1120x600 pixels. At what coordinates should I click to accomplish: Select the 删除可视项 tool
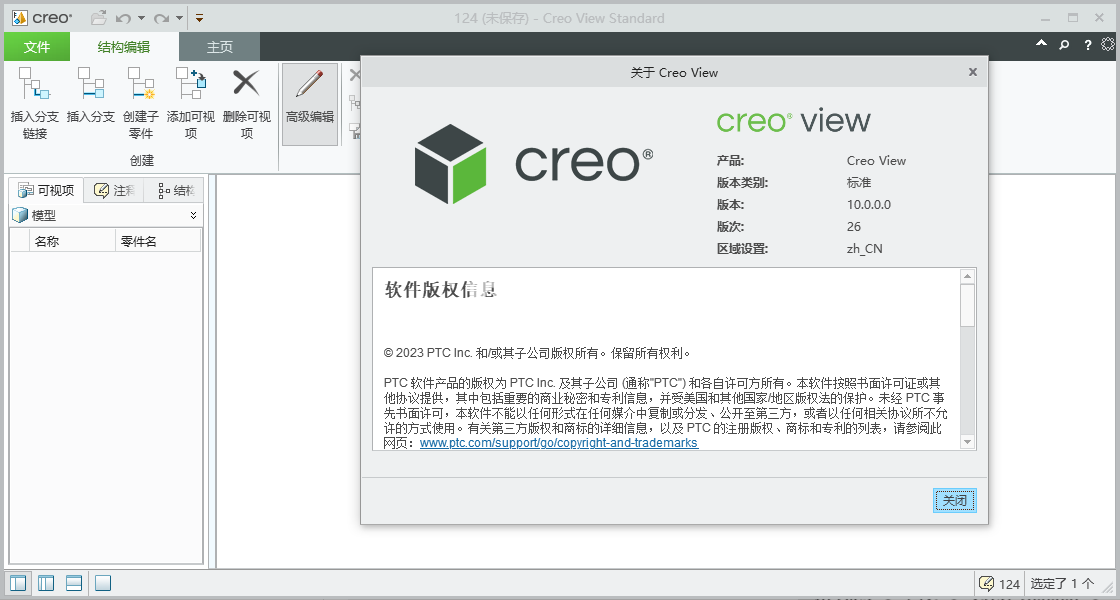[x=246, y=104]
